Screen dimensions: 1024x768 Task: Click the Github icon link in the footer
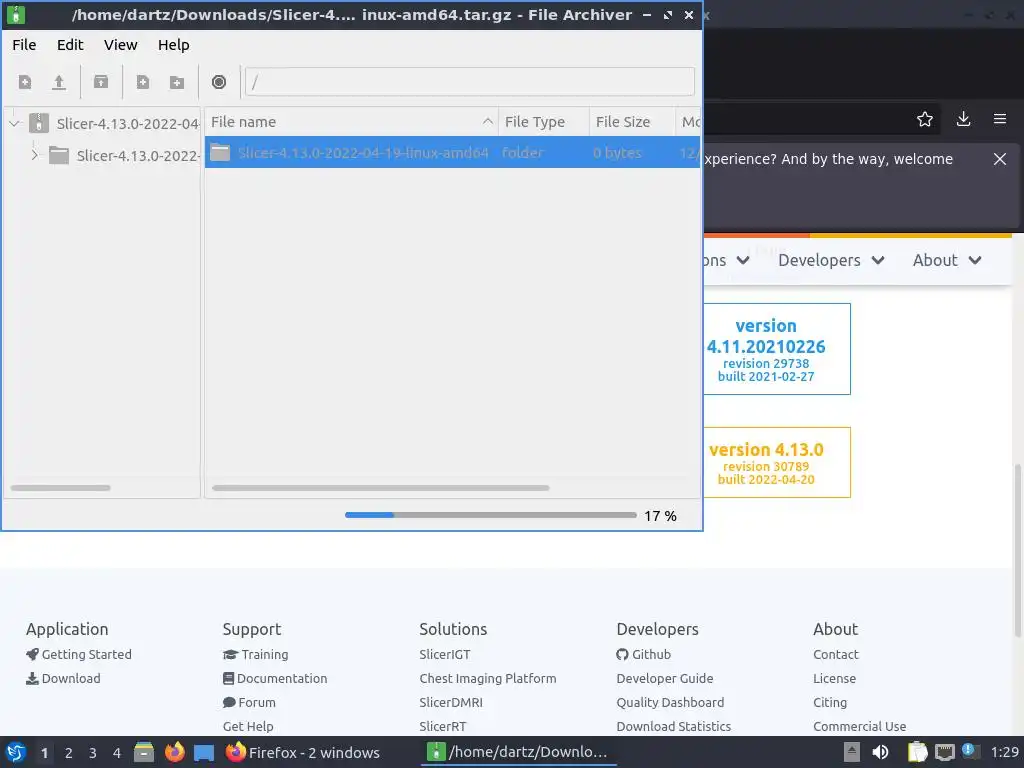(x=622, y=654)
